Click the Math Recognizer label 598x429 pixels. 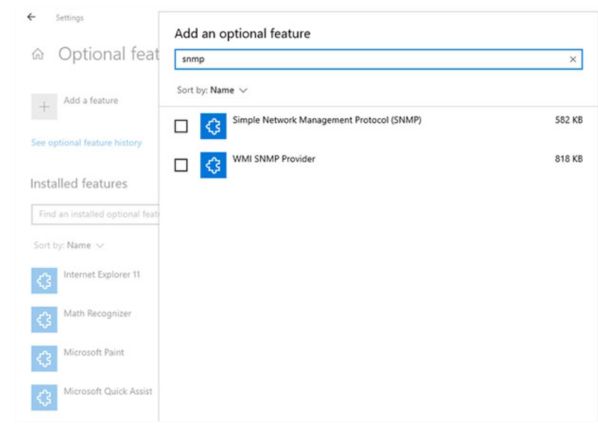[x=97, y=313]
